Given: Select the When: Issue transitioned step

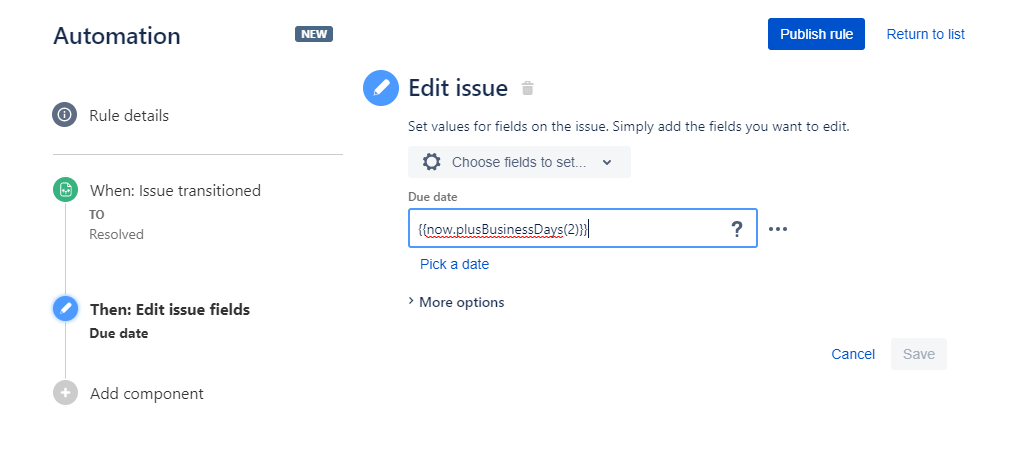Looking at the screenshot, I should click(x=175, y=191).
